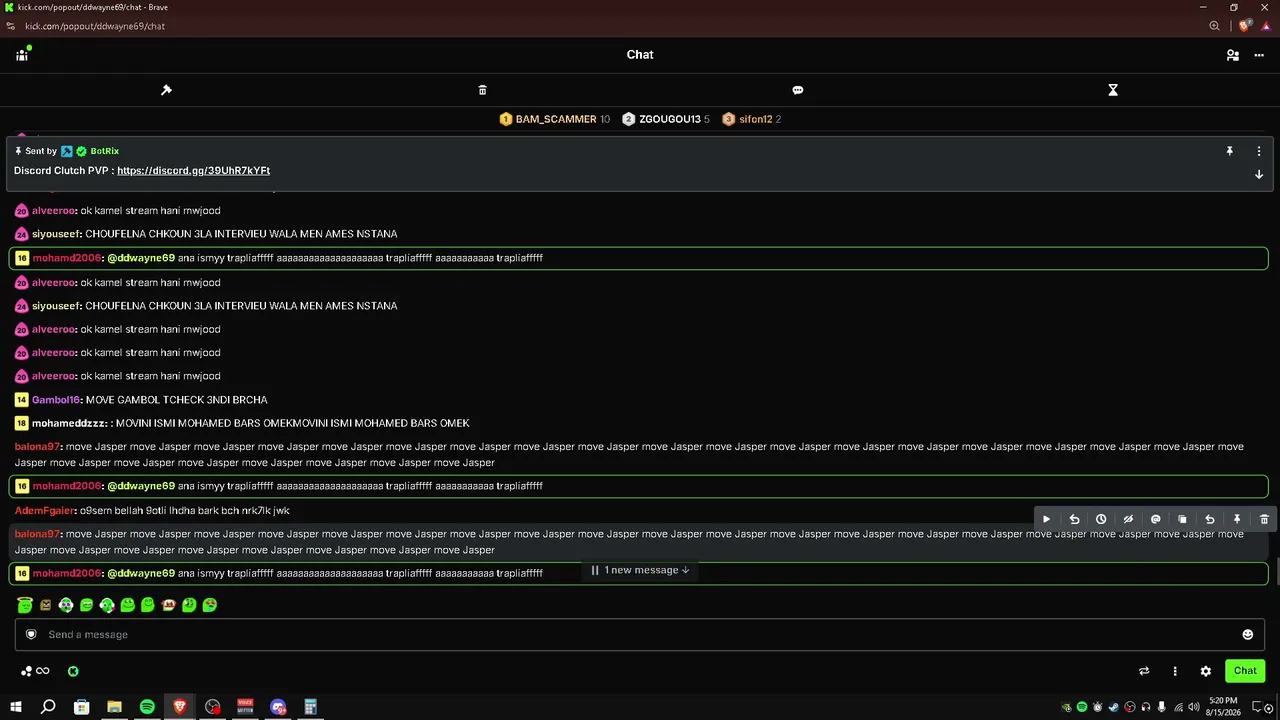1280x720 pixels.
Task: Click Brave address bar URL
Action: point(95,26)
